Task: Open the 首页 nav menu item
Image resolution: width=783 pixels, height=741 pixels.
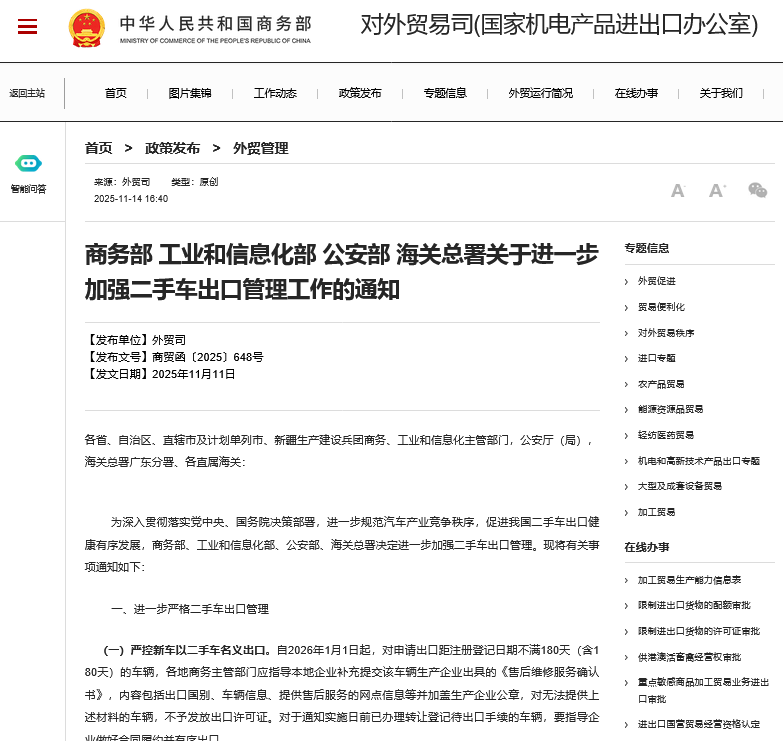Action: point(116,93)
